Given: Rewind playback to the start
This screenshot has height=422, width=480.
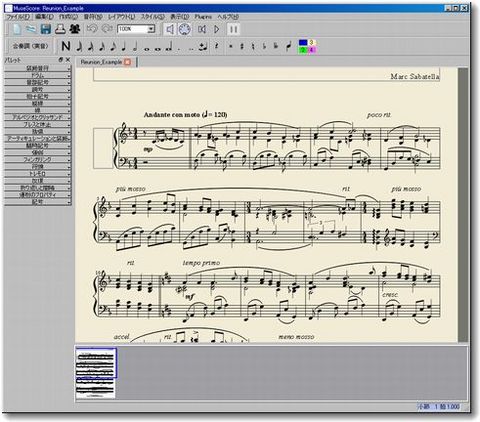Looking at the screenshot, I should click(201, 29).
